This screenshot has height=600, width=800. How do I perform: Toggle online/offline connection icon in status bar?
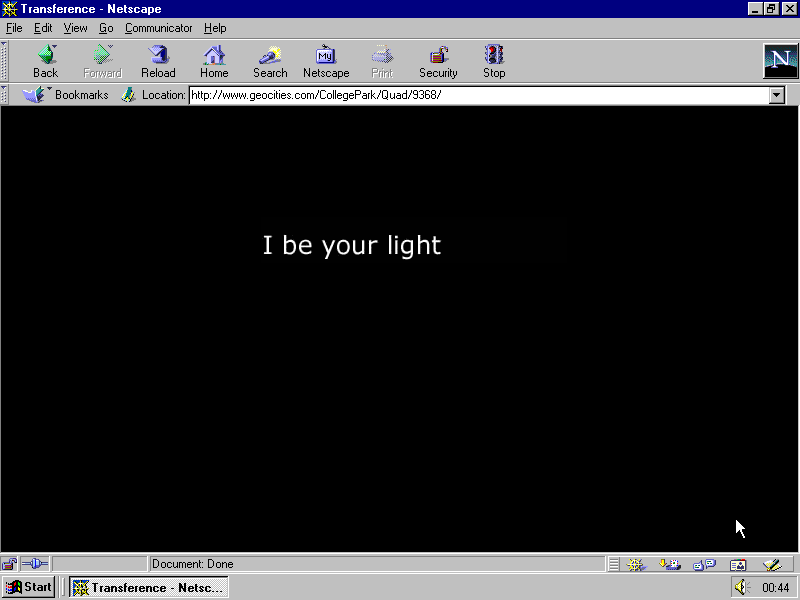(35, 564)
